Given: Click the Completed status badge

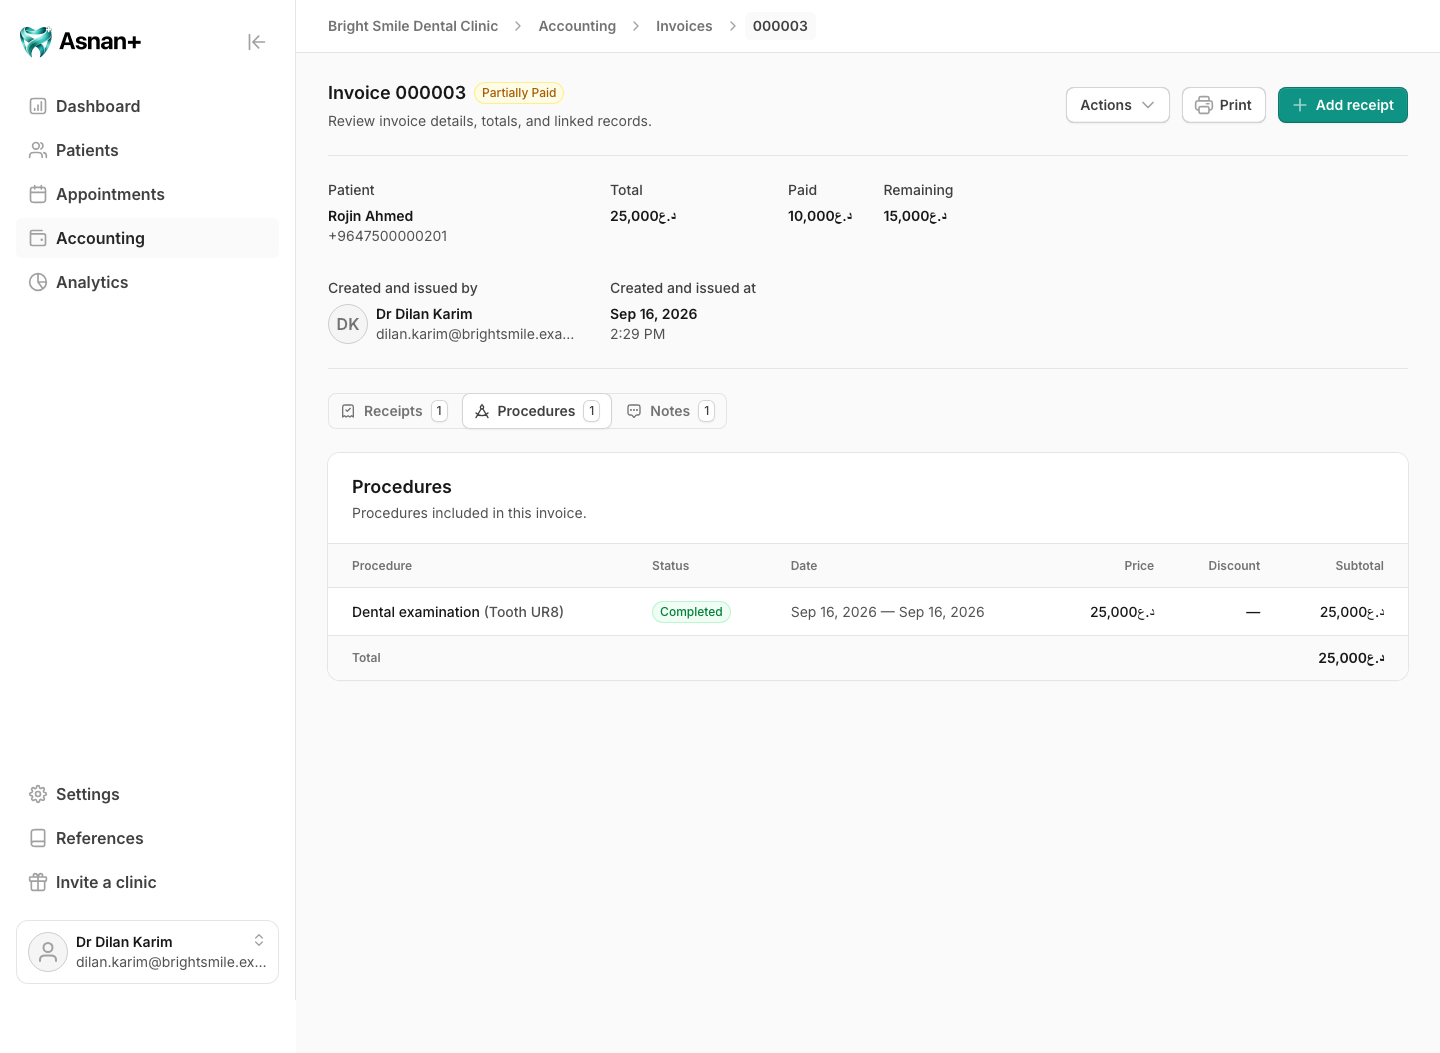Looking at the screenshot, I should coord(691,612).
